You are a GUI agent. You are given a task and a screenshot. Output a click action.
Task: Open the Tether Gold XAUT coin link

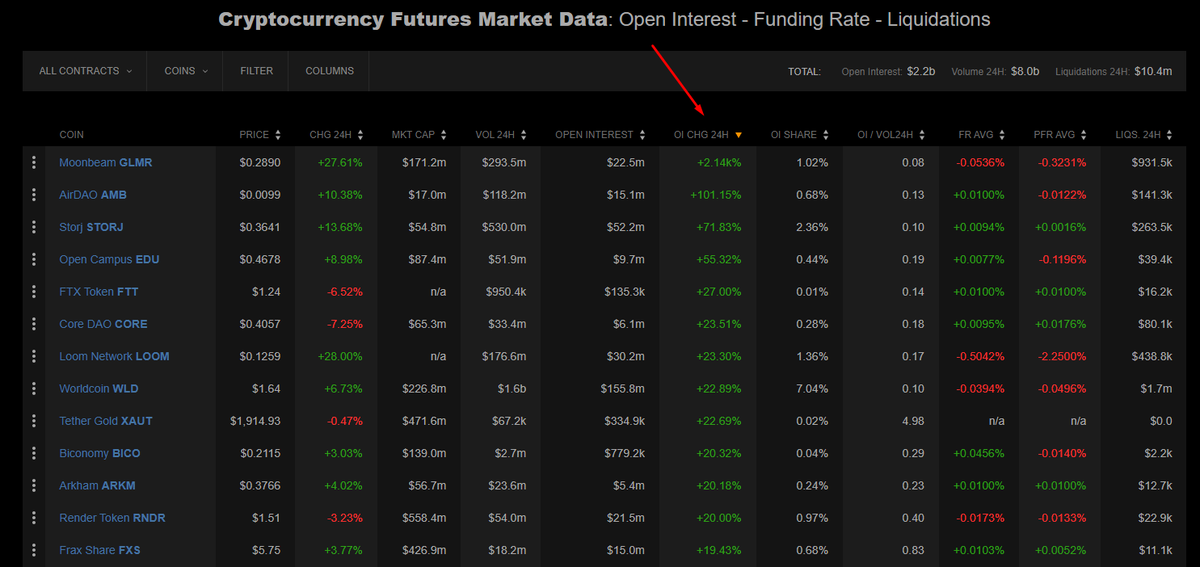(106, 421)
